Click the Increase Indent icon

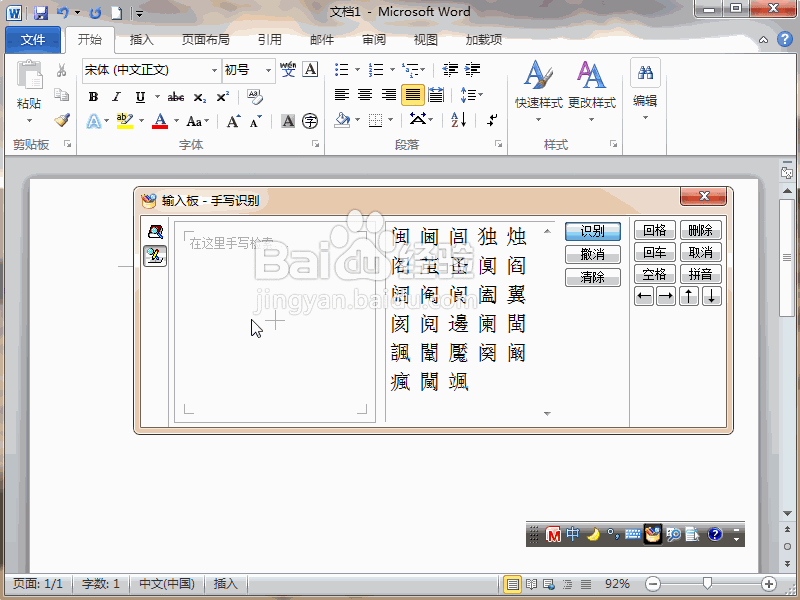coord(472,69)
